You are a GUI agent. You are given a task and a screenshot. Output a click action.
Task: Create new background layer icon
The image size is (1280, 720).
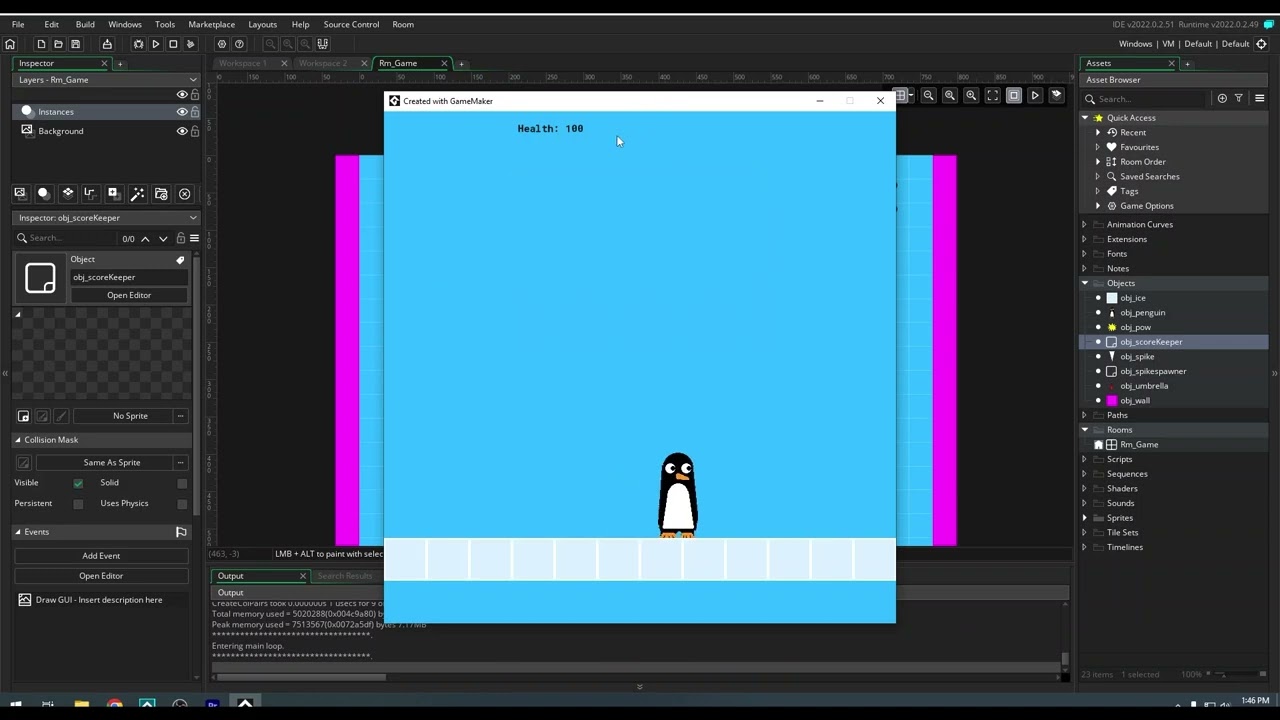(x=20, y=193)
